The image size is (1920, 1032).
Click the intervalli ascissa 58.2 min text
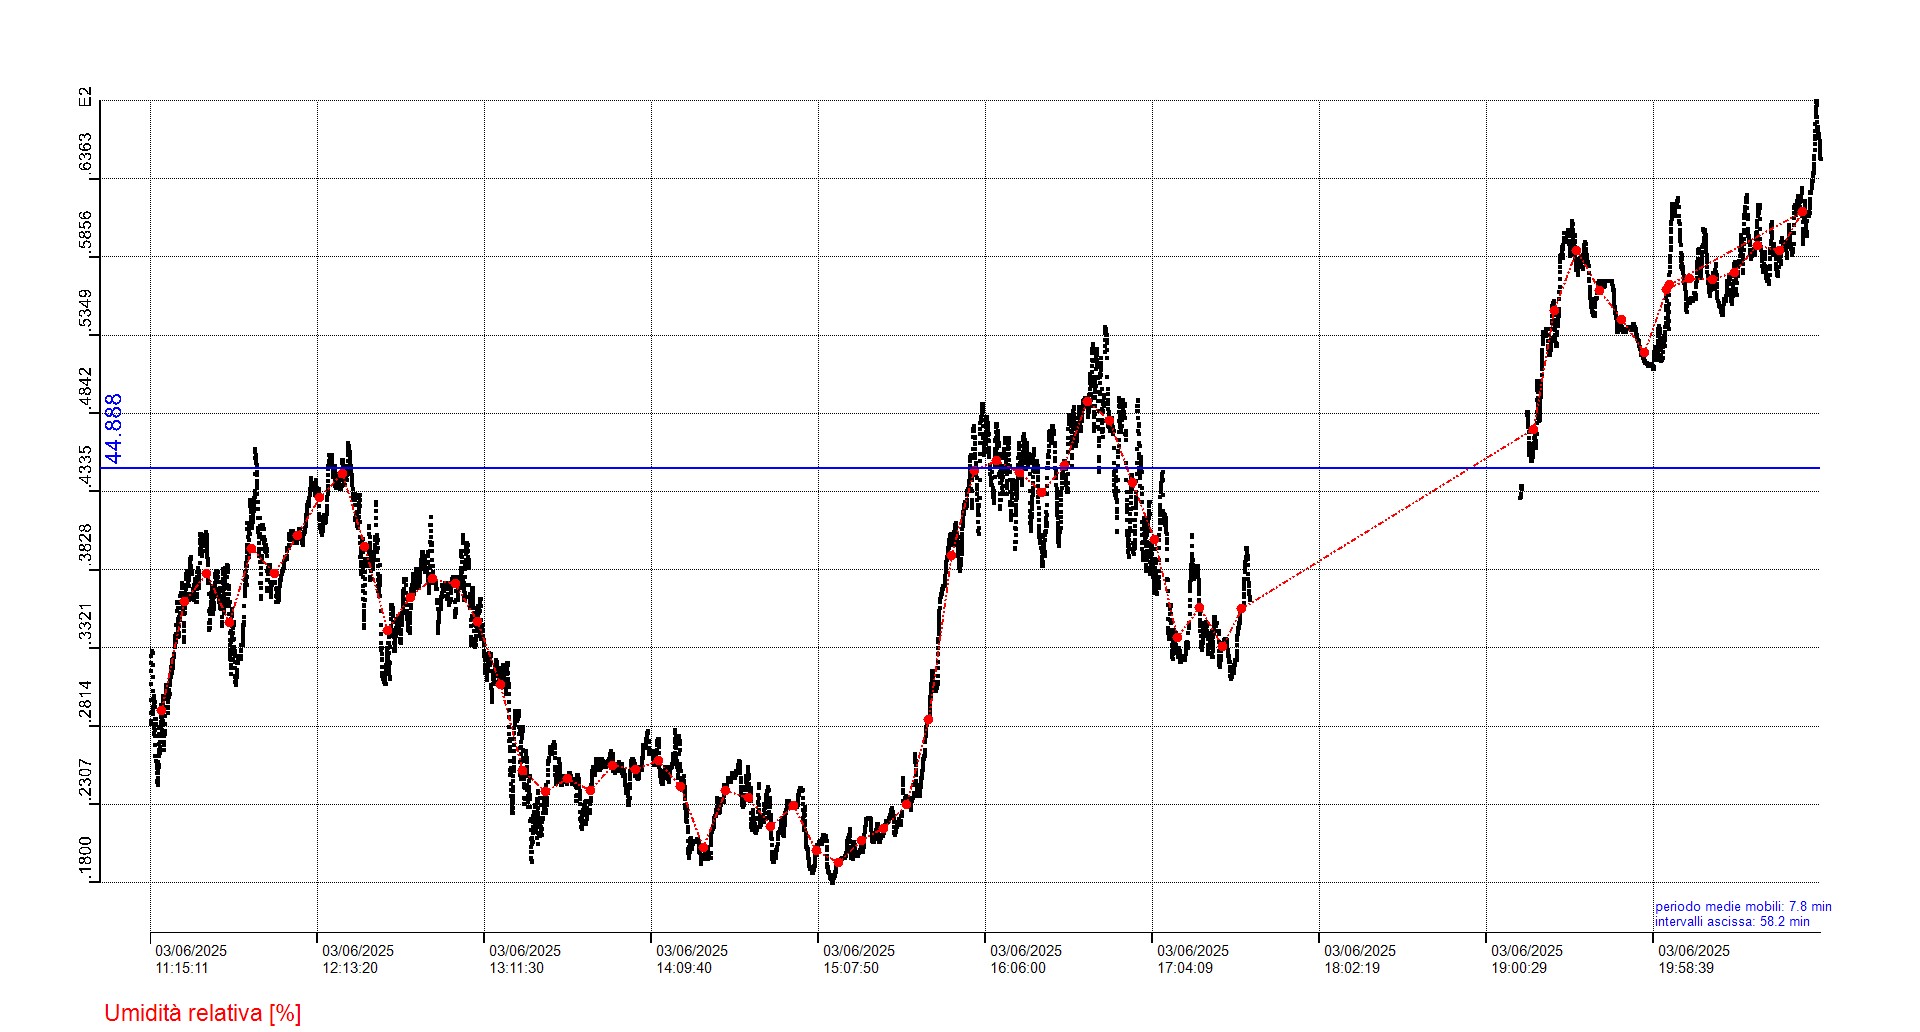1731,922
